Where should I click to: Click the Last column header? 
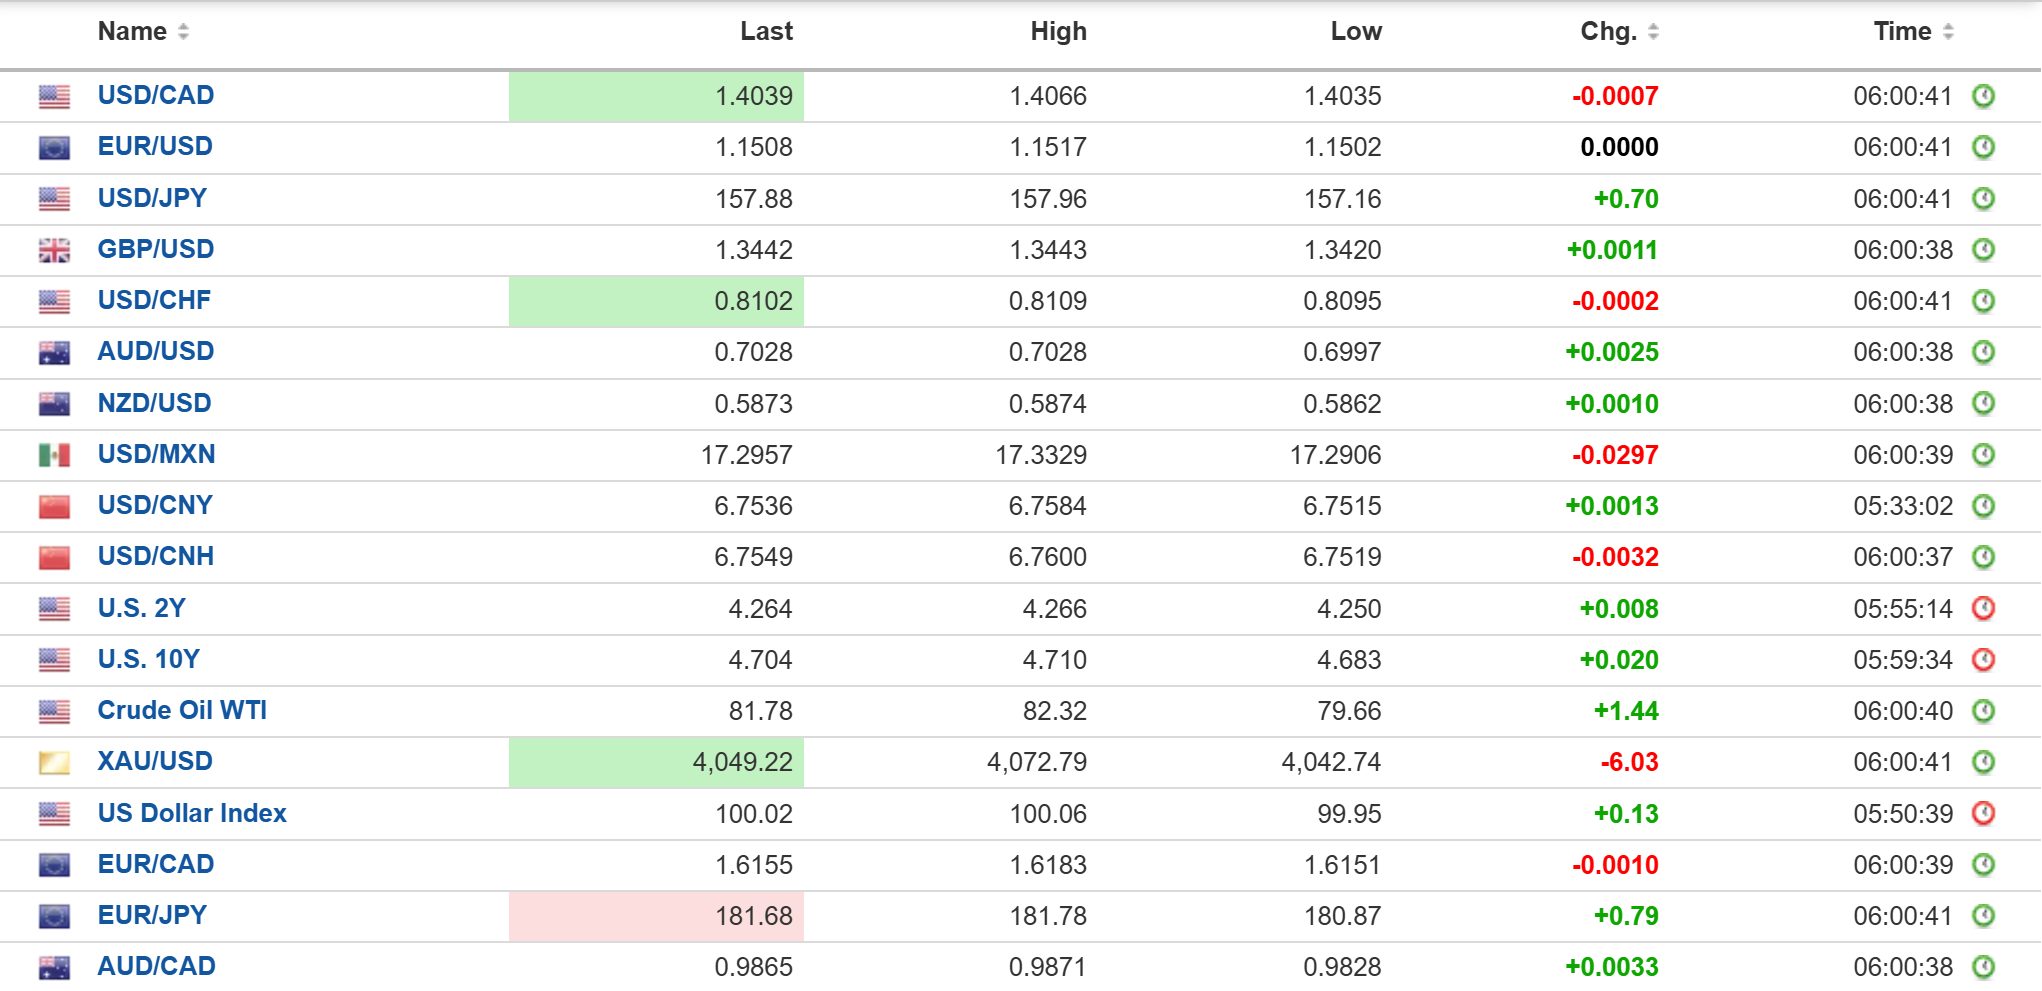pyautogui.click(x=766, y=32)
